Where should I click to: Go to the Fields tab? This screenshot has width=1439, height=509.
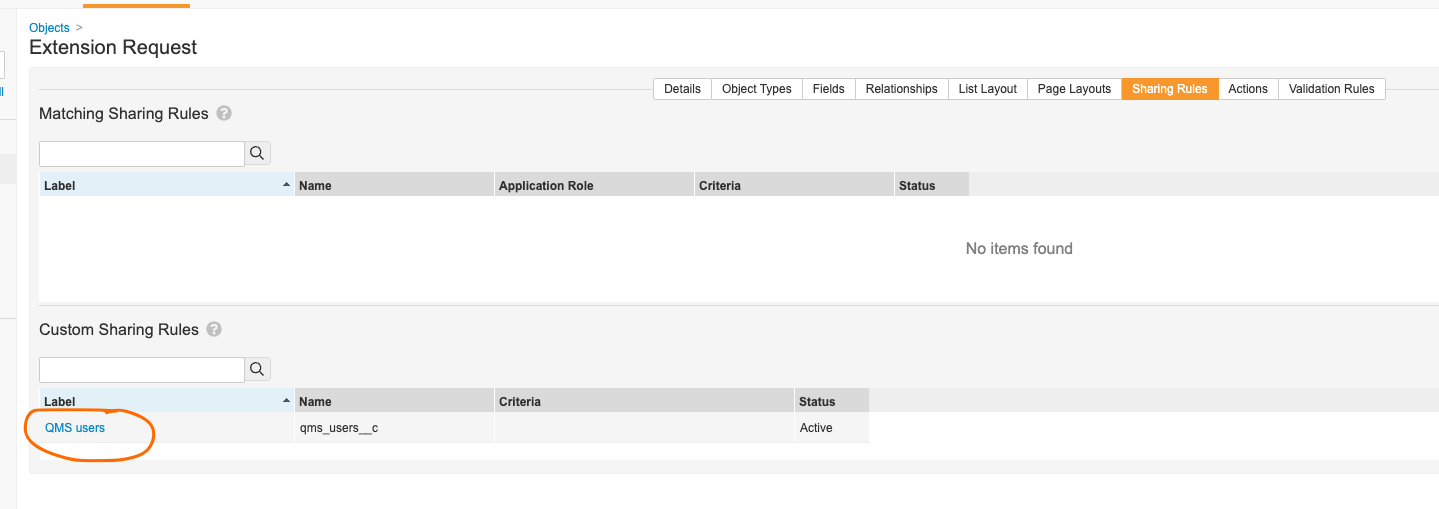coord(828,89)
